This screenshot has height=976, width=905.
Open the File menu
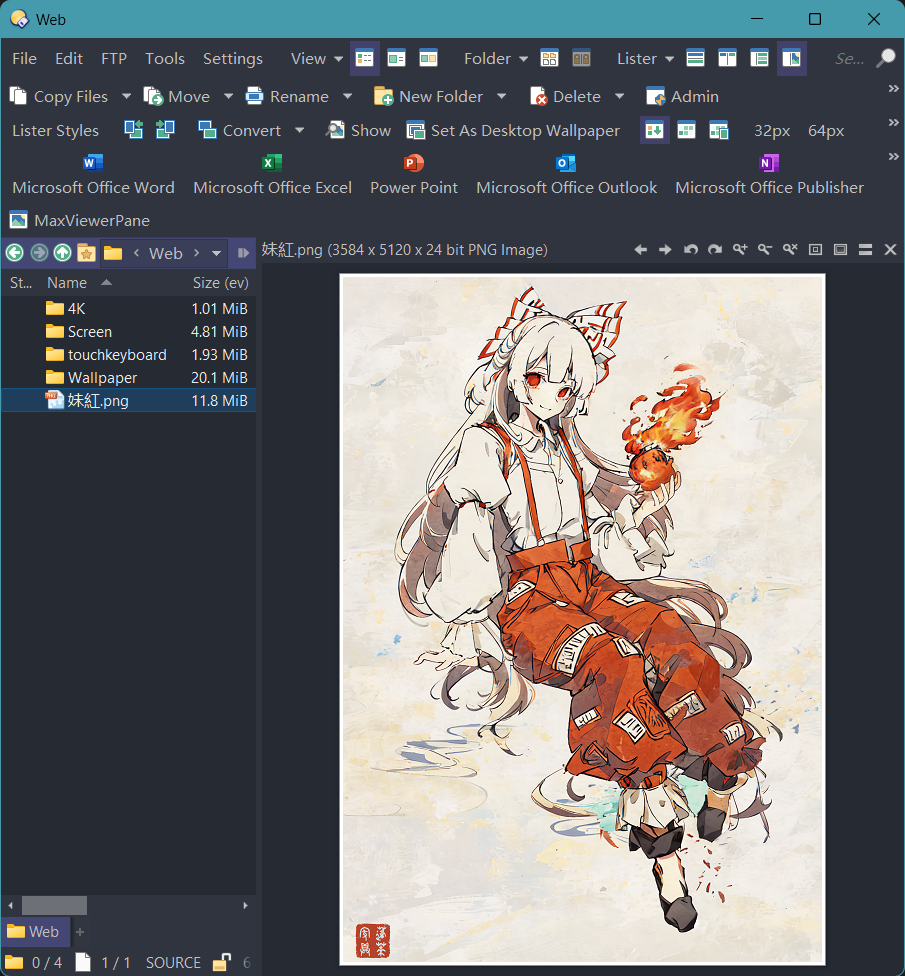[24, 59]
